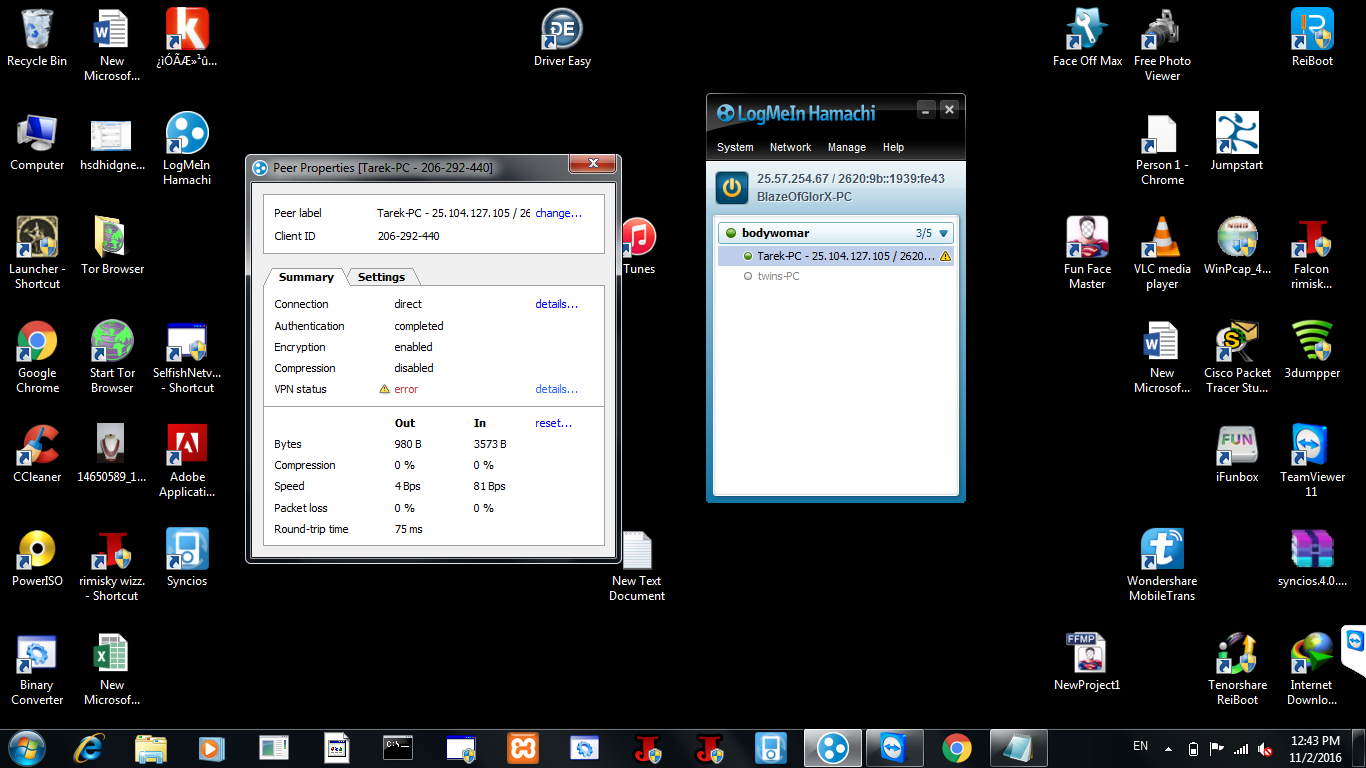Open PowerISO desktop icon
1366x768 pixels.
coord(37,558)
